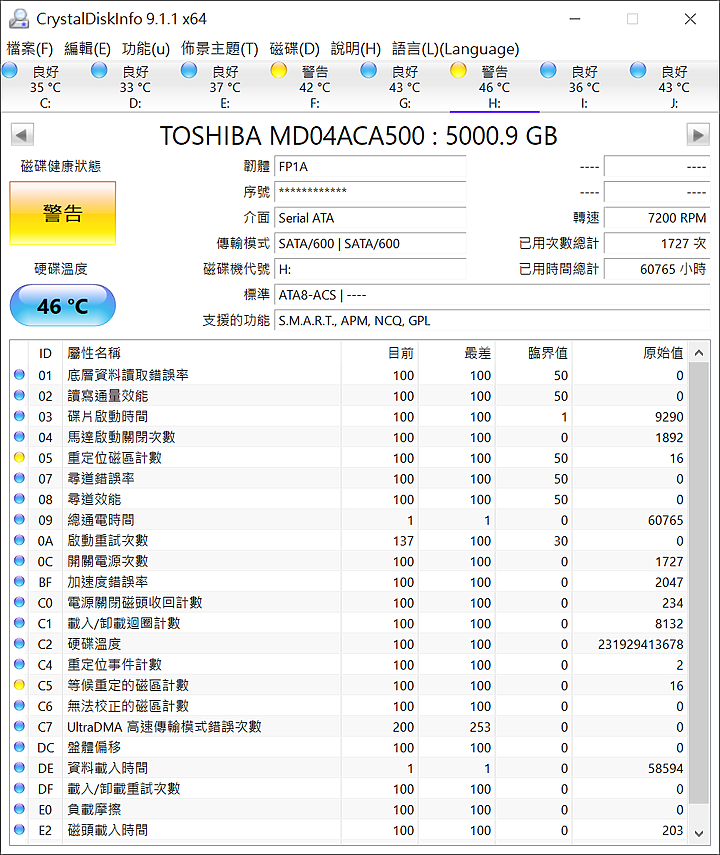
Task: Click status icon of attribute C6 無法校正的磁區計數
Action: pos(20,706)
